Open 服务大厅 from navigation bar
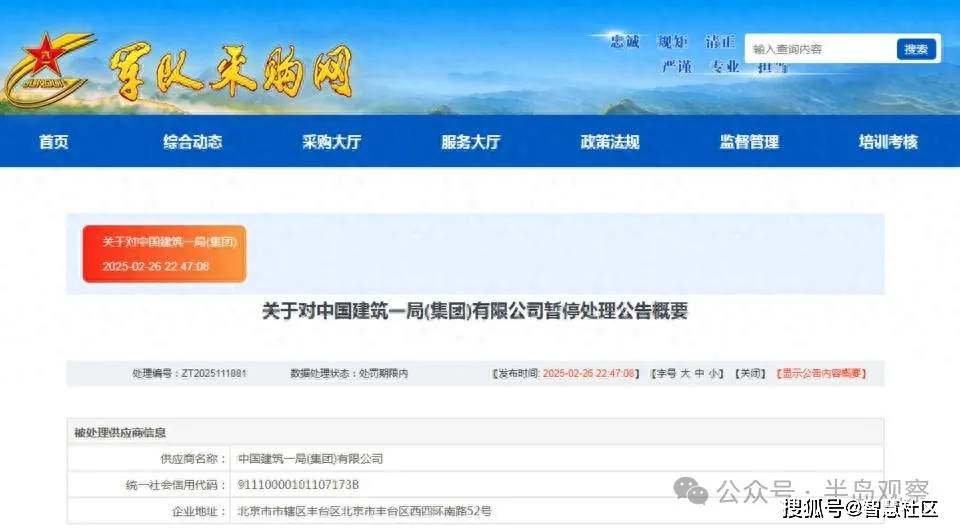960x530 pixels. coord(471,142)
